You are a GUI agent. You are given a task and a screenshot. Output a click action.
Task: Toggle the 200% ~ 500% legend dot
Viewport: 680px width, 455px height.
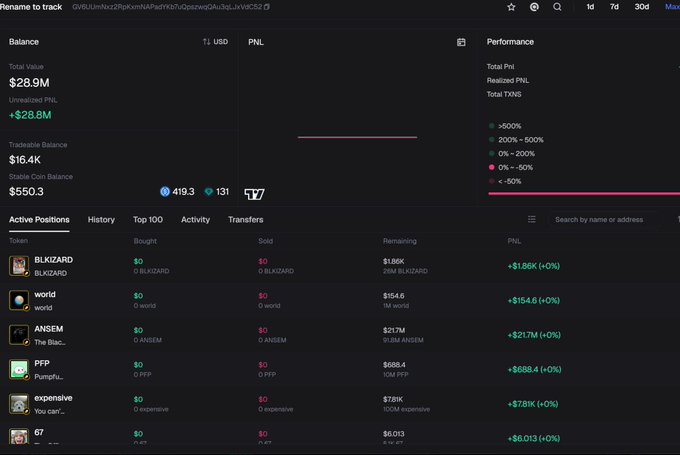click(x=491, y=140)
